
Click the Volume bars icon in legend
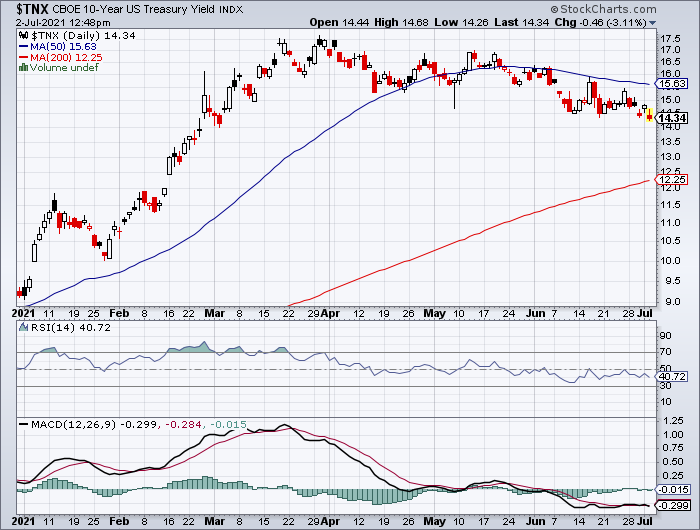click(x=24, y=68)
